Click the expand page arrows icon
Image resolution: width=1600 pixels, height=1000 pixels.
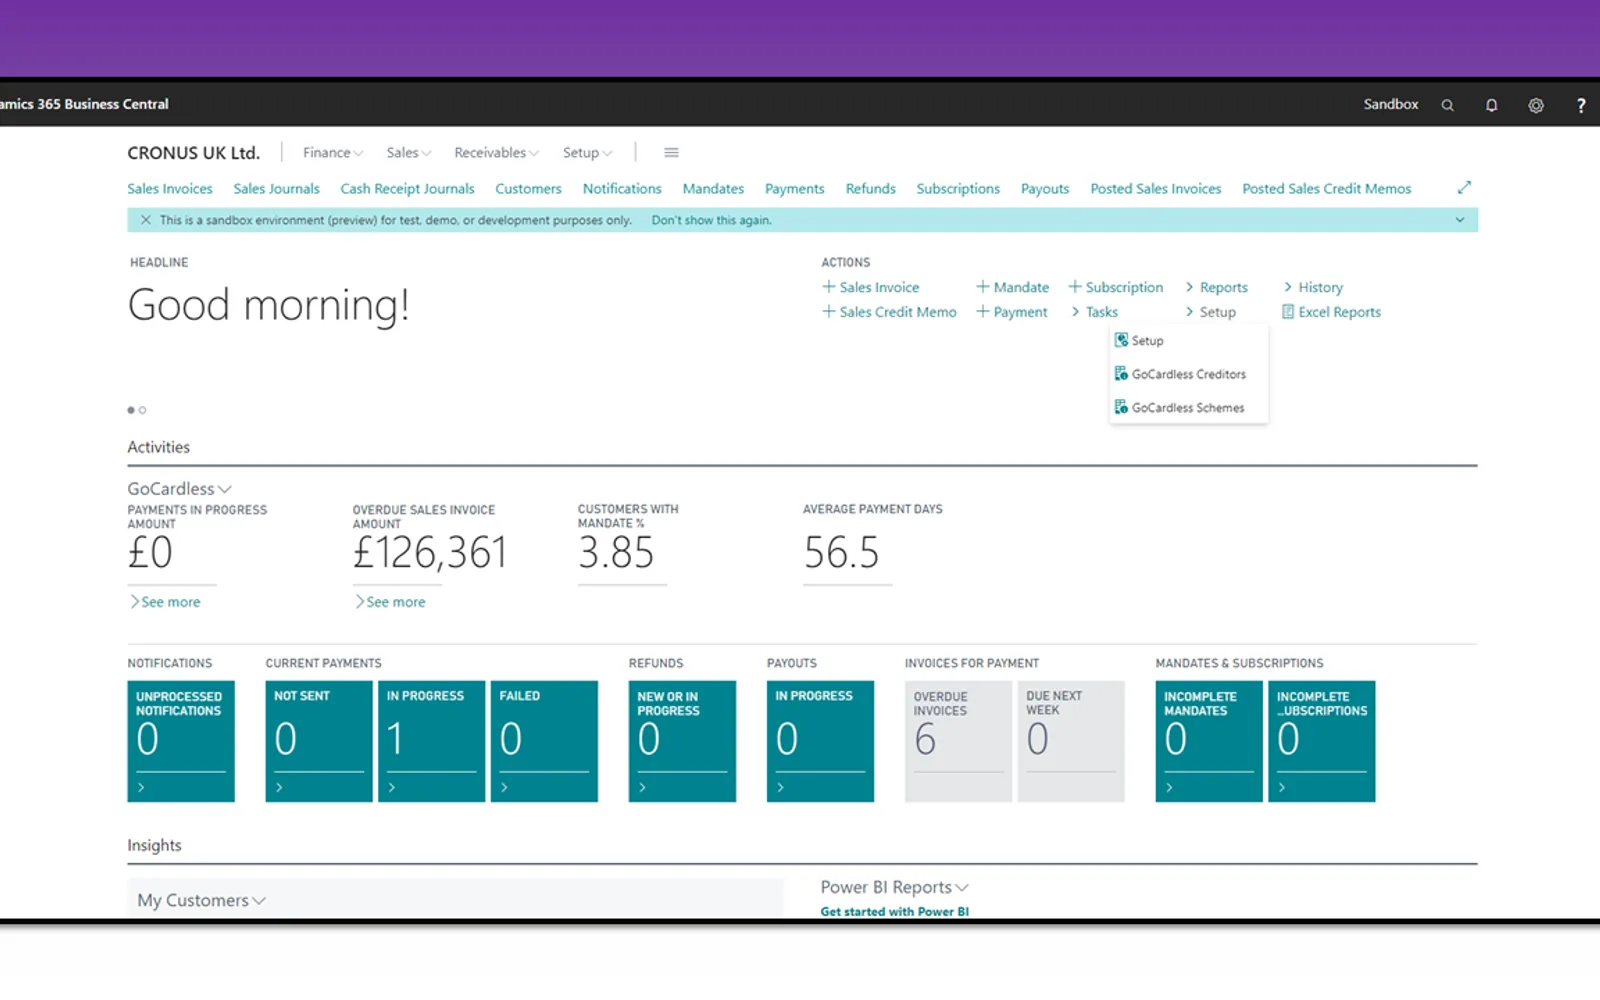point(1464,188)
